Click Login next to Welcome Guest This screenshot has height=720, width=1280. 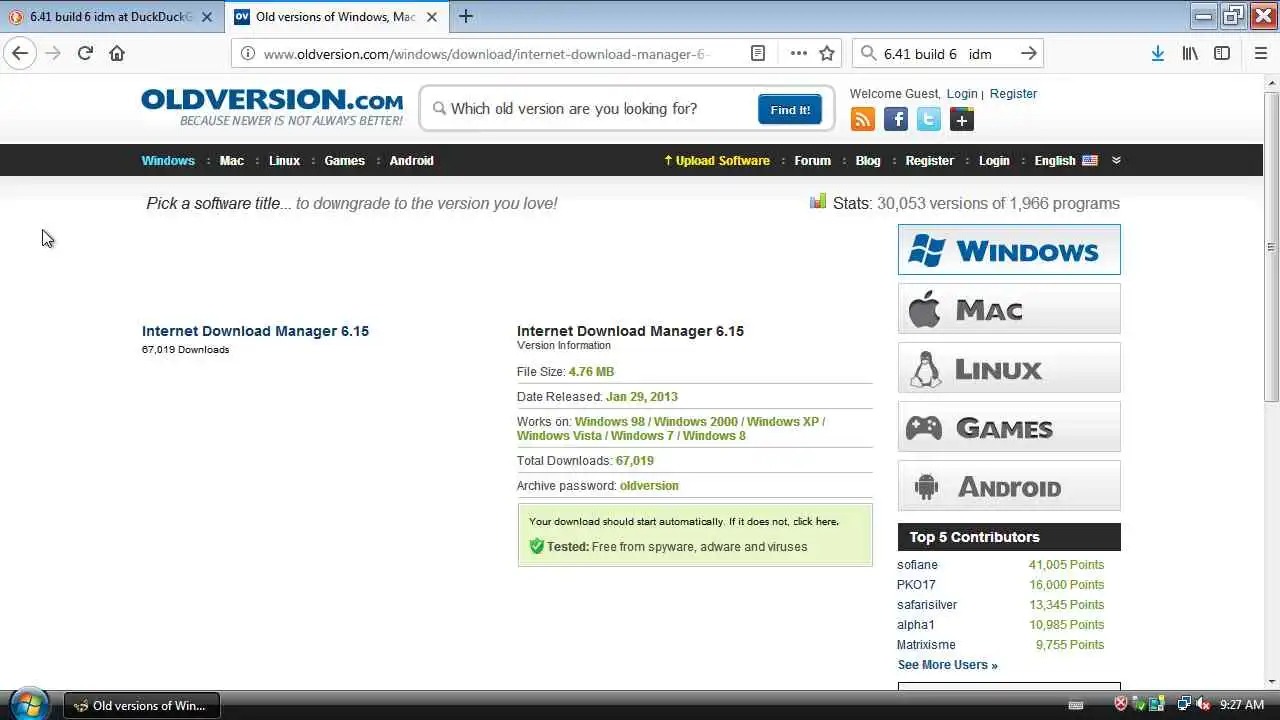[962, 93]
